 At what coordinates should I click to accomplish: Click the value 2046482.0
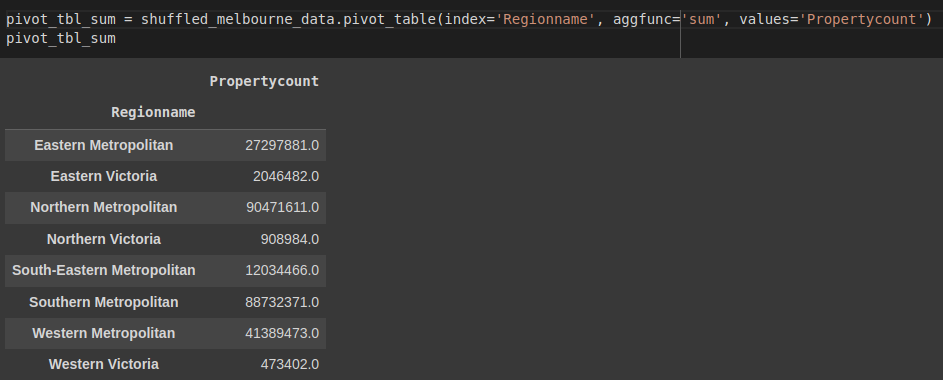(286, 177)
